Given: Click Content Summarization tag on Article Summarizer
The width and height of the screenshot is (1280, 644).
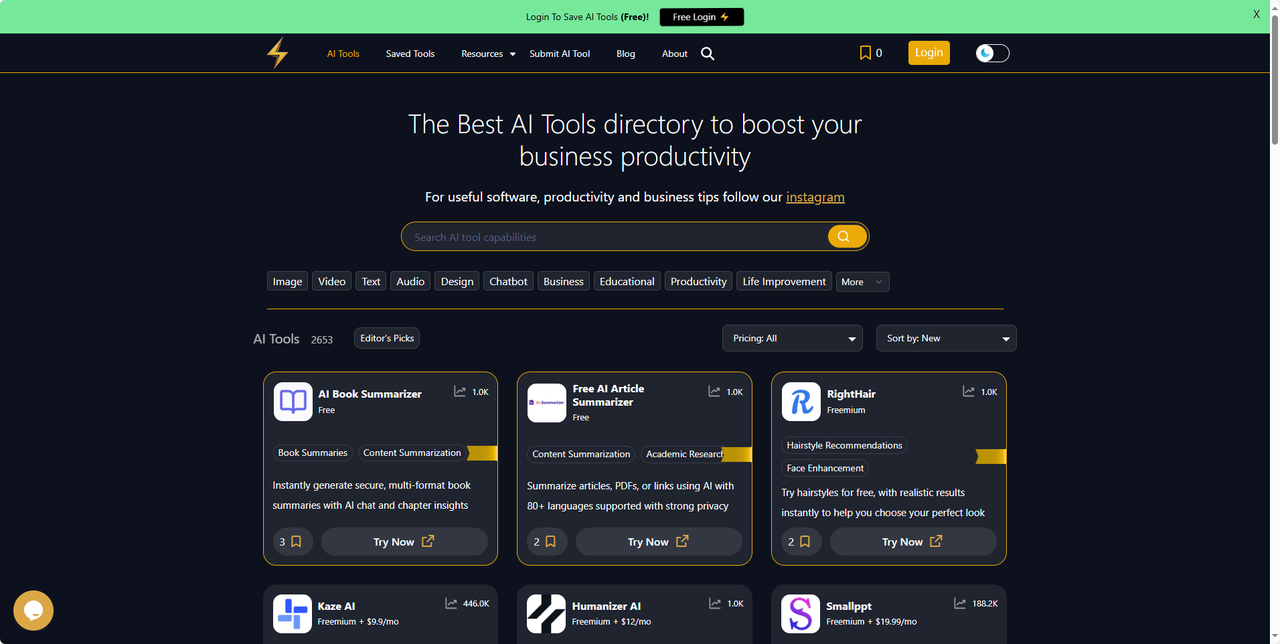Looking at the screenshot, I should pyautogui.click(x=581, y=454).
